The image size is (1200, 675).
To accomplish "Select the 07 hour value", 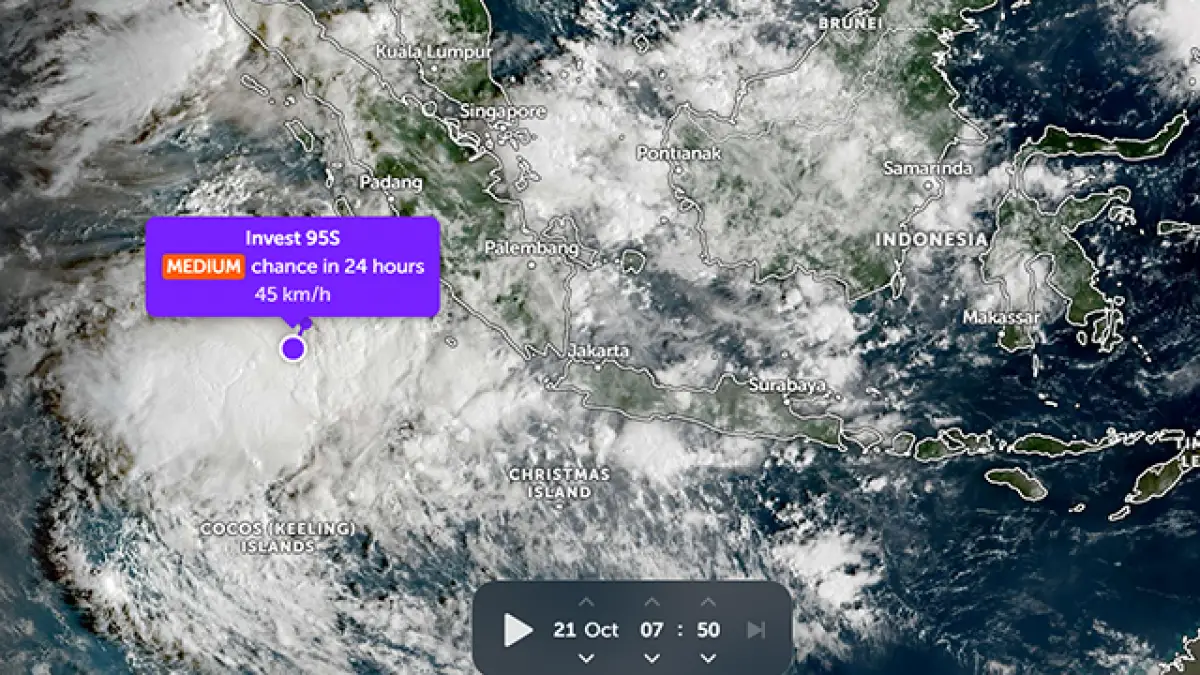I will coord(651,630).
